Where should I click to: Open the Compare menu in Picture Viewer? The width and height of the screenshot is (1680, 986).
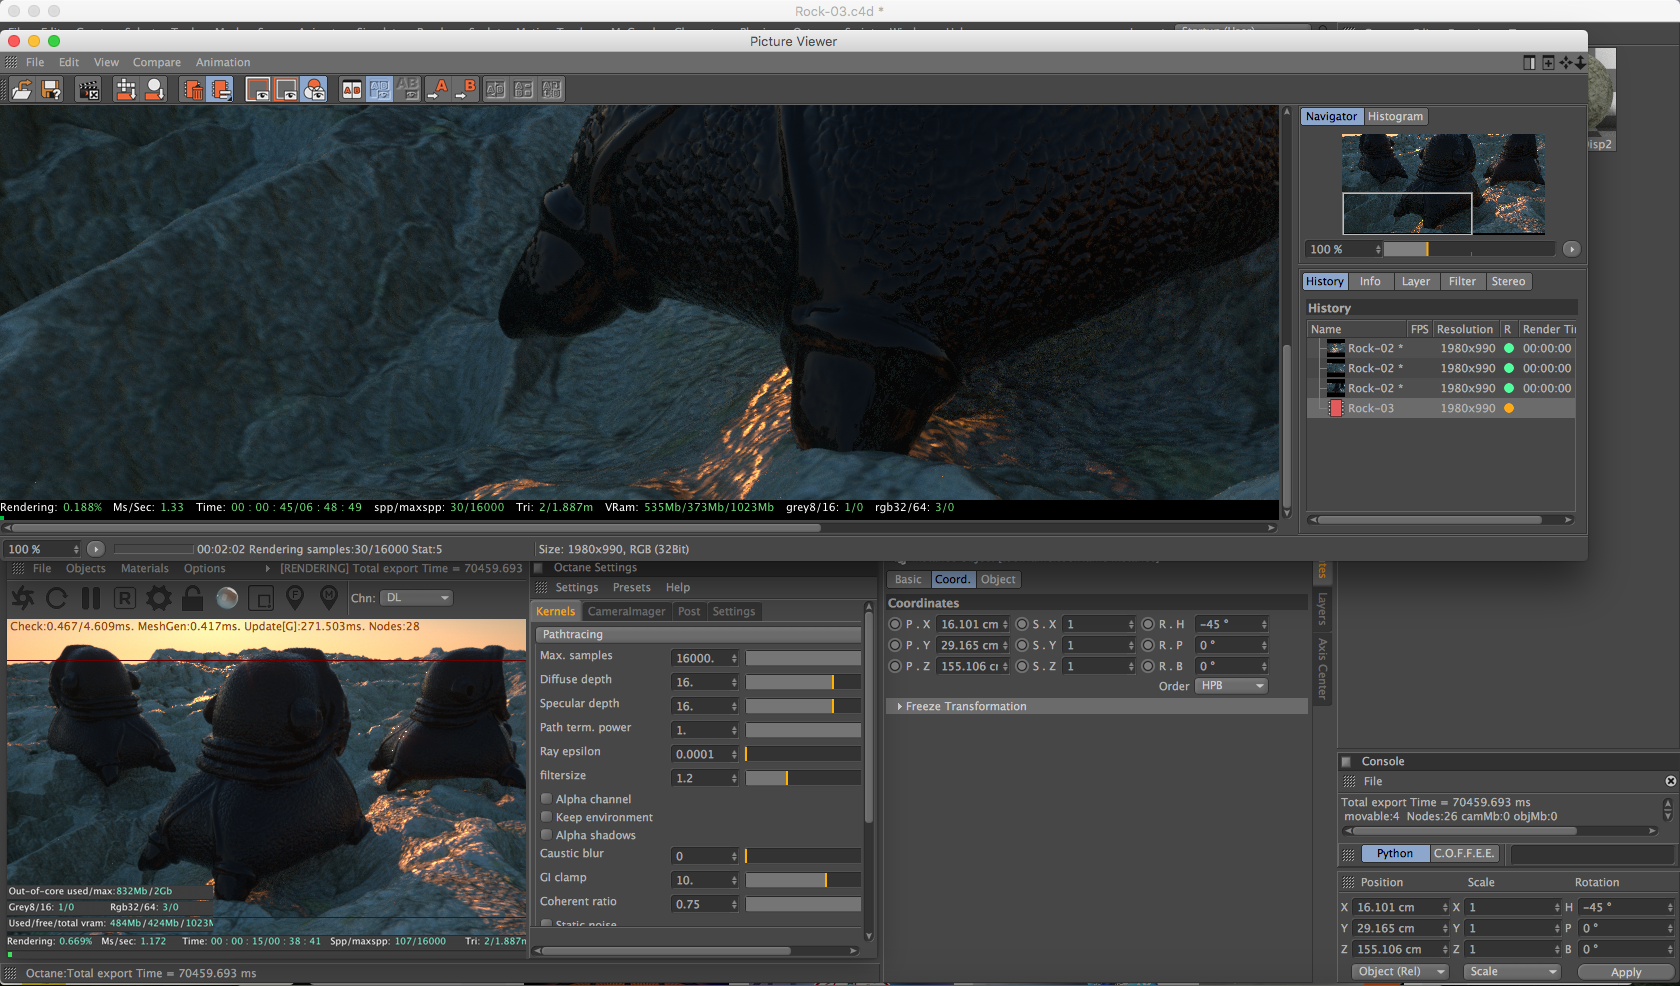click(157, 62)
